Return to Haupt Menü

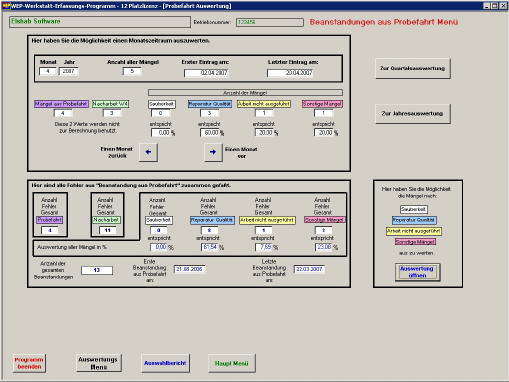tap(232, 363)
